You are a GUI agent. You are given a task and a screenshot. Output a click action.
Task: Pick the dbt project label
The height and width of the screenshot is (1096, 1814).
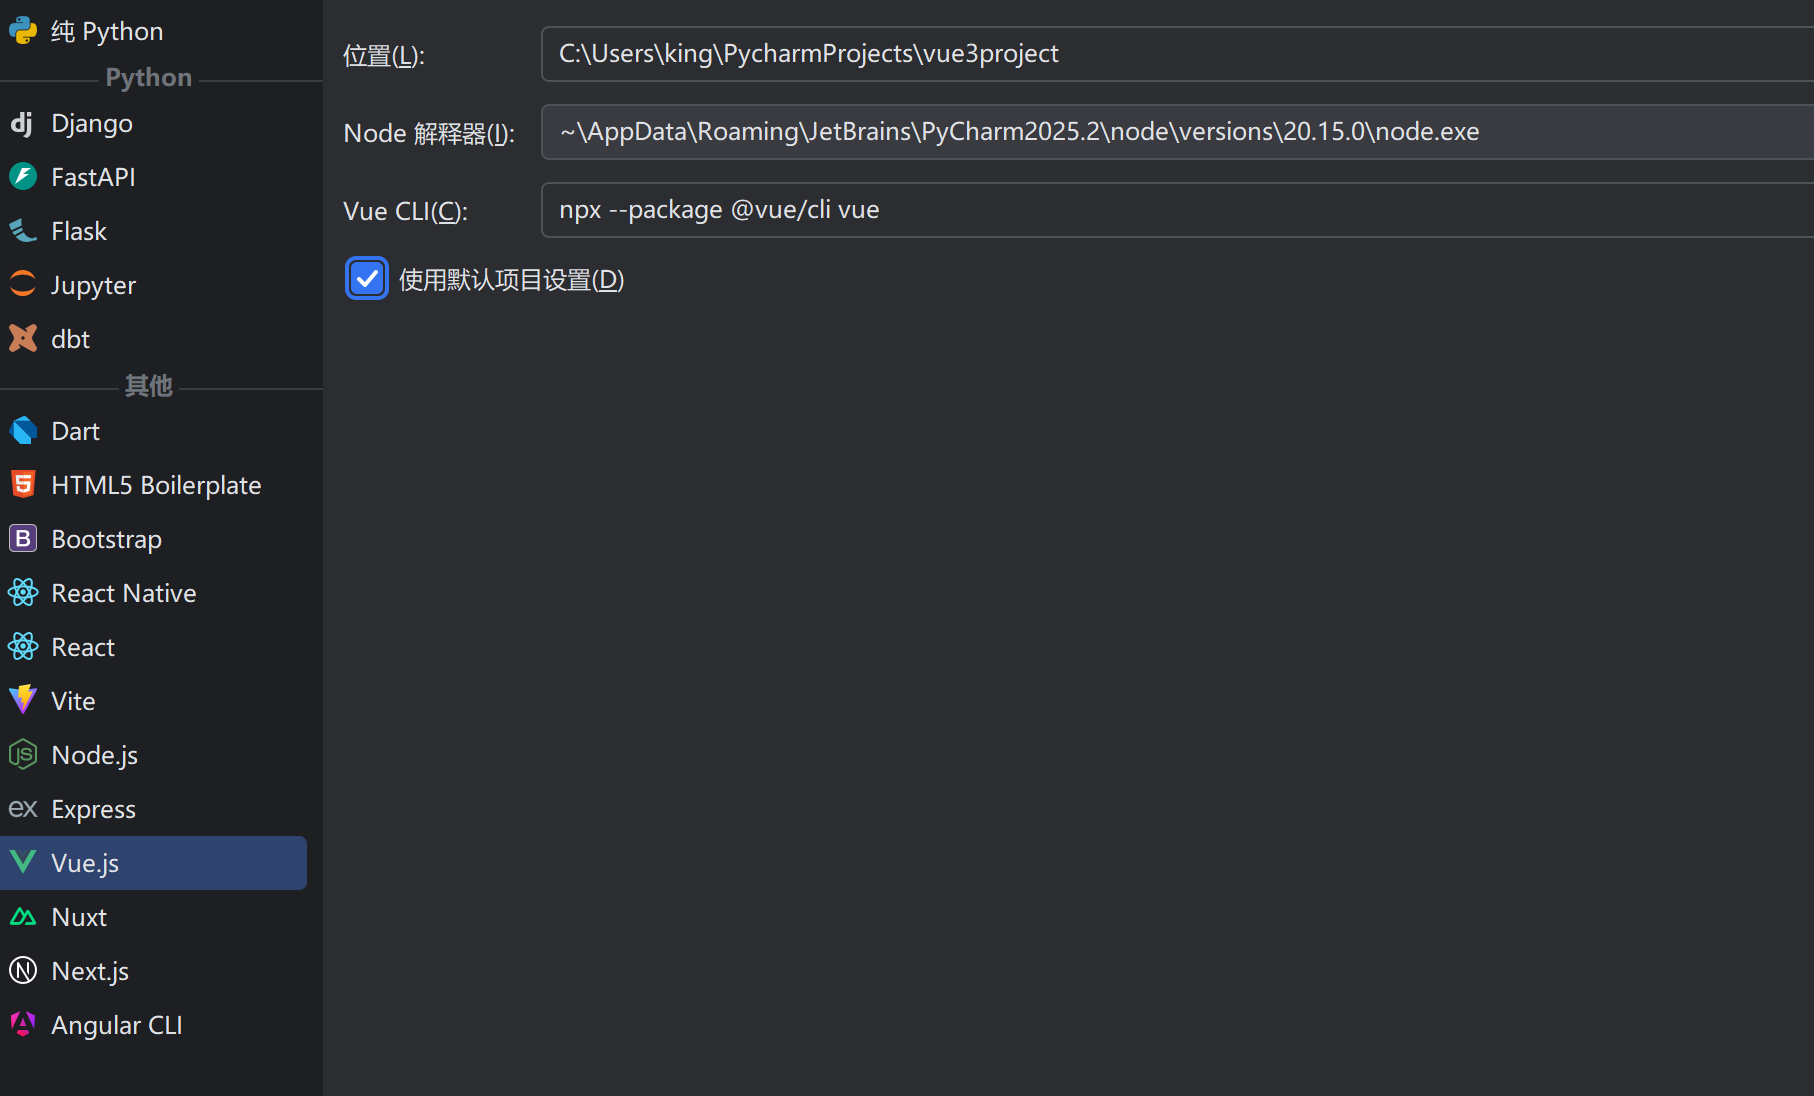pyautogui.click(x=70, y=339)
